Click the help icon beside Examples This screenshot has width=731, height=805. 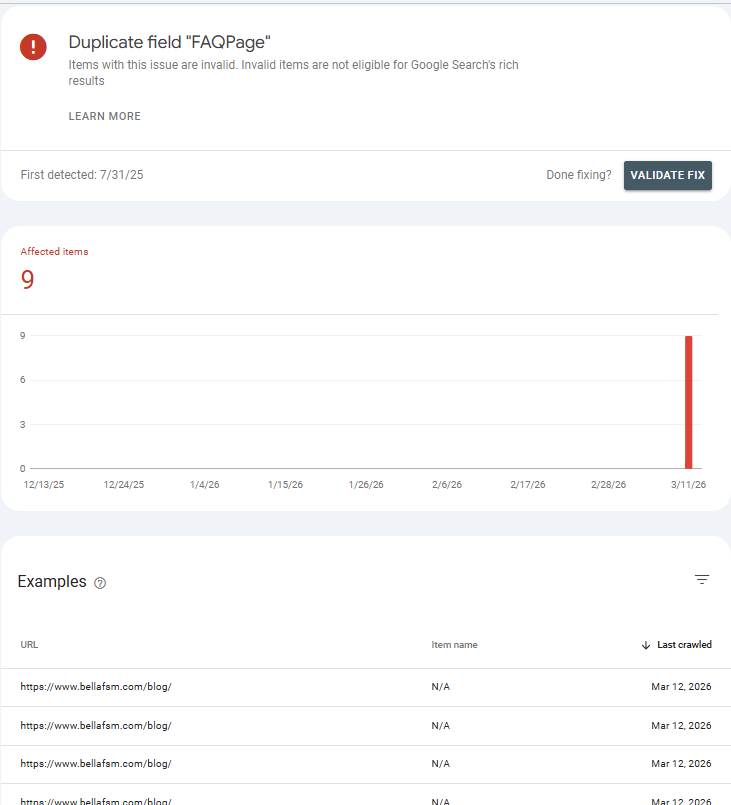(100, 583)
